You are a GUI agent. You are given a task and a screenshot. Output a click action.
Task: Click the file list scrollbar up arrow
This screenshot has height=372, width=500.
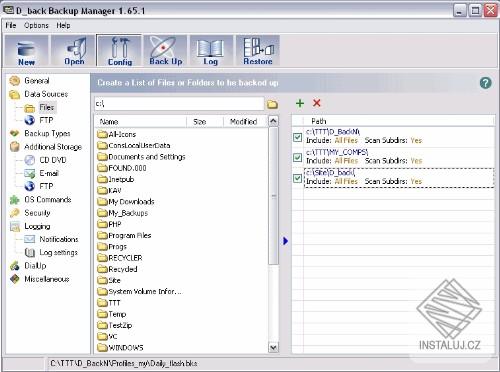[273, 121]
